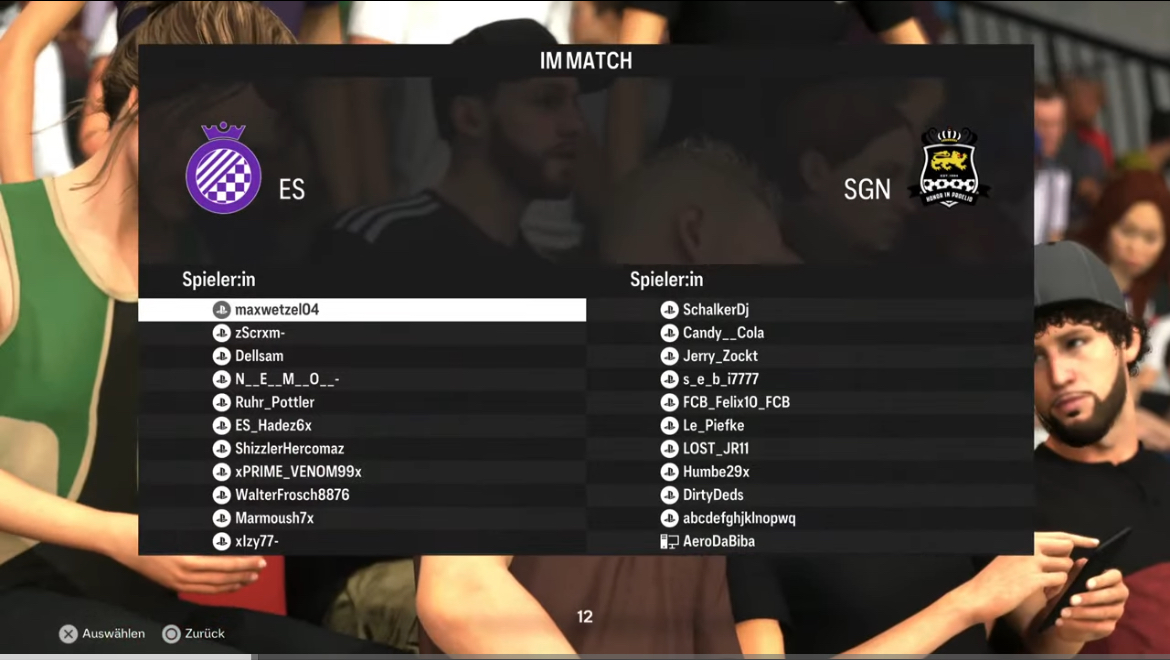Click the Auswählen label
The width and height of the screenshot is (1170, 660).
point(113,633)
